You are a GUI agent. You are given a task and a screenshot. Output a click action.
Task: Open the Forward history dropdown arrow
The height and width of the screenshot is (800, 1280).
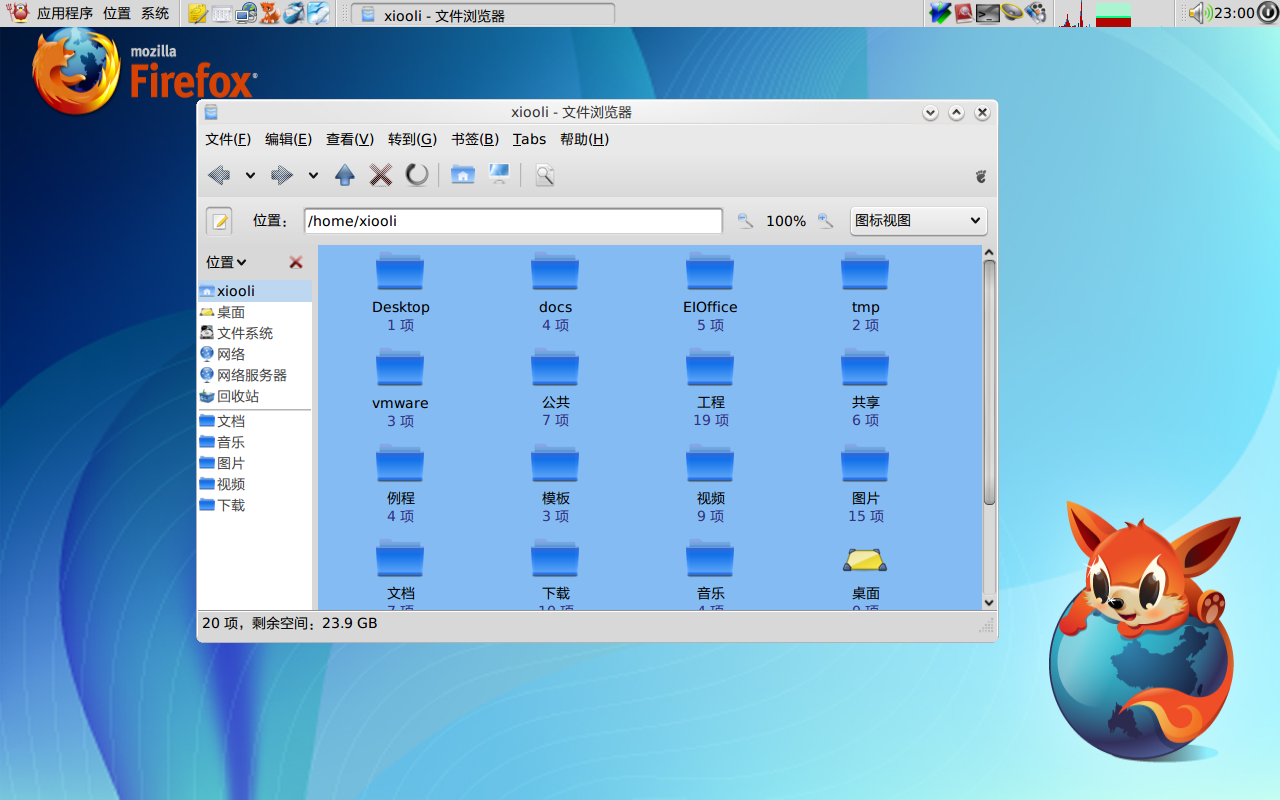(313, 175)
